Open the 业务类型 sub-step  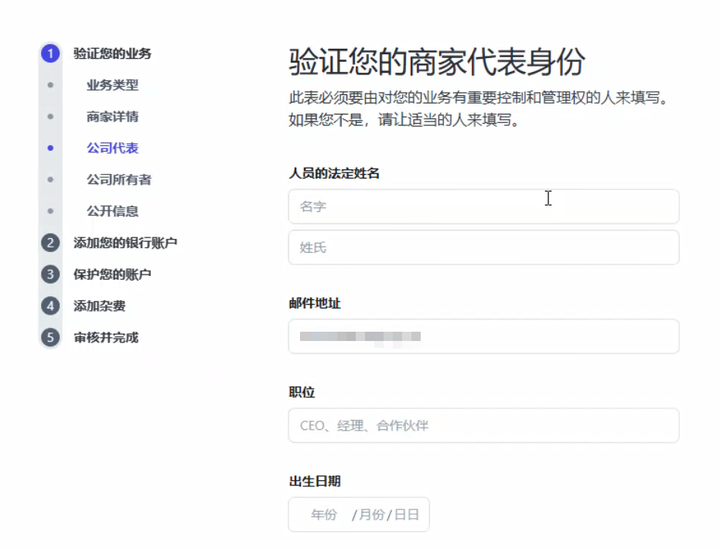click(112, 85)
